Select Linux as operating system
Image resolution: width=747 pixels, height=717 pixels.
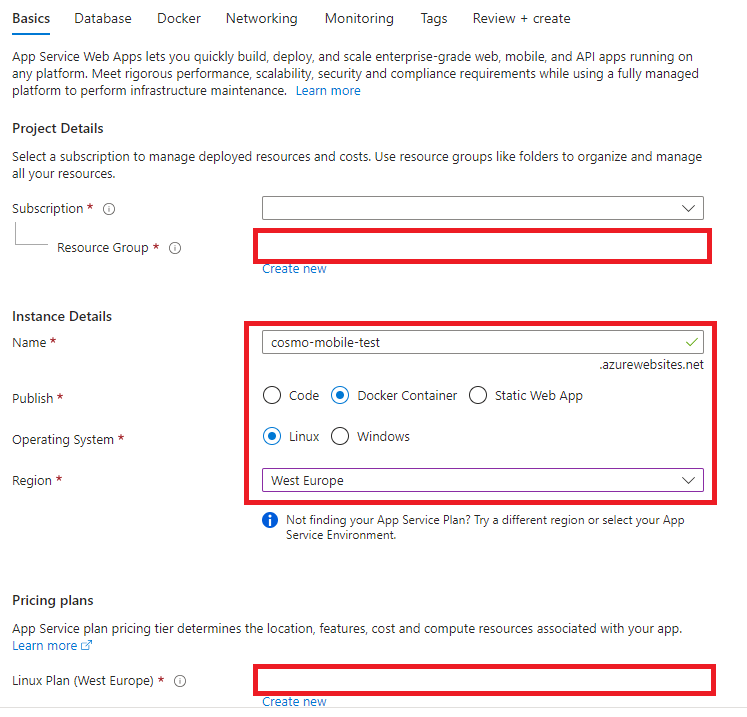(272, 436)
